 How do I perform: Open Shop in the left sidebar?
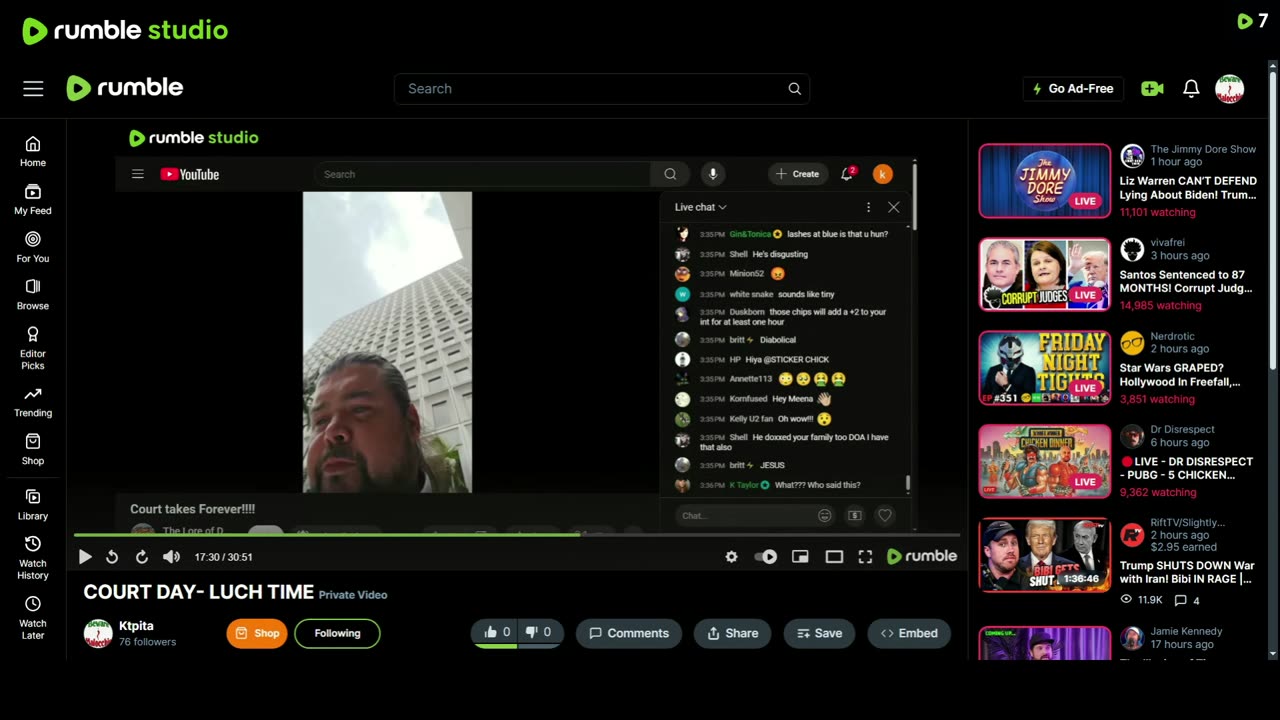pos(33,450)
